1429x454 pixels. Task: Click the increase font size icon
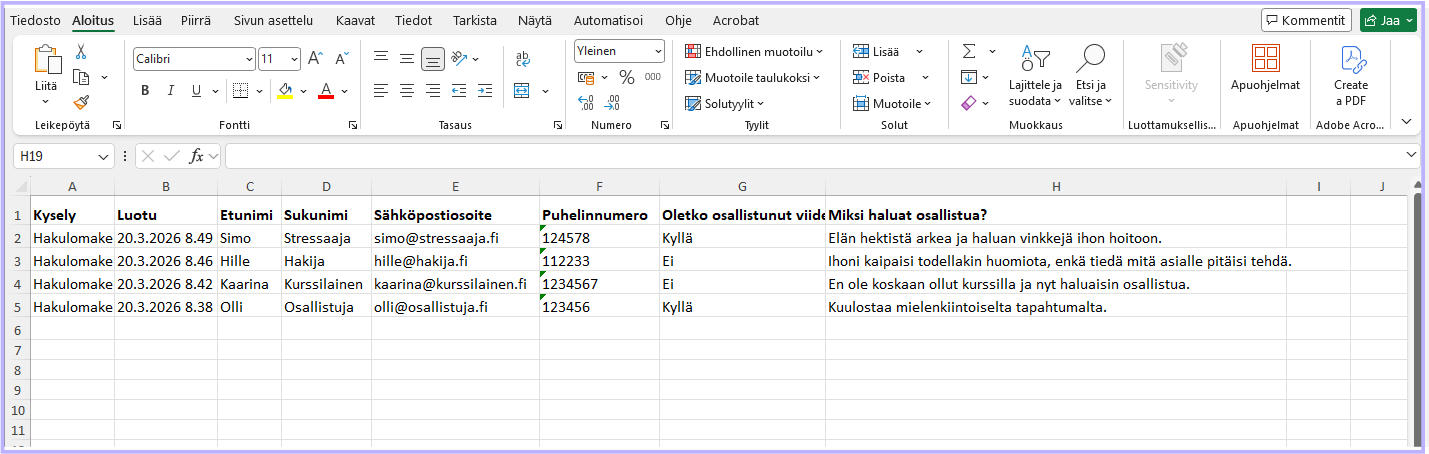(x=315, y=59)
